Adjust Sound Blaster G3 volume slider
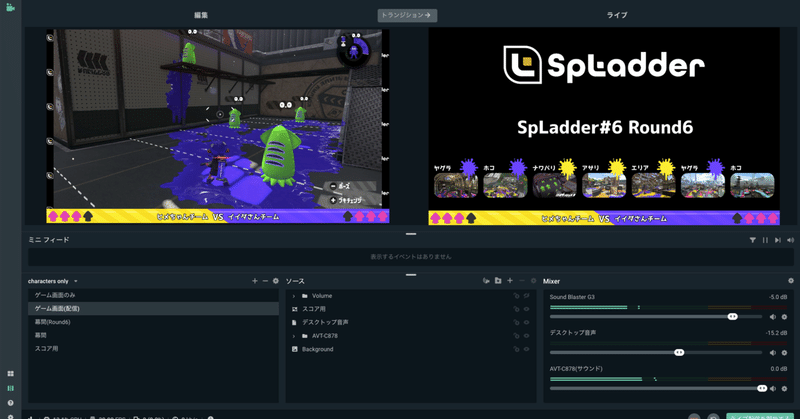 click(656, 317)
